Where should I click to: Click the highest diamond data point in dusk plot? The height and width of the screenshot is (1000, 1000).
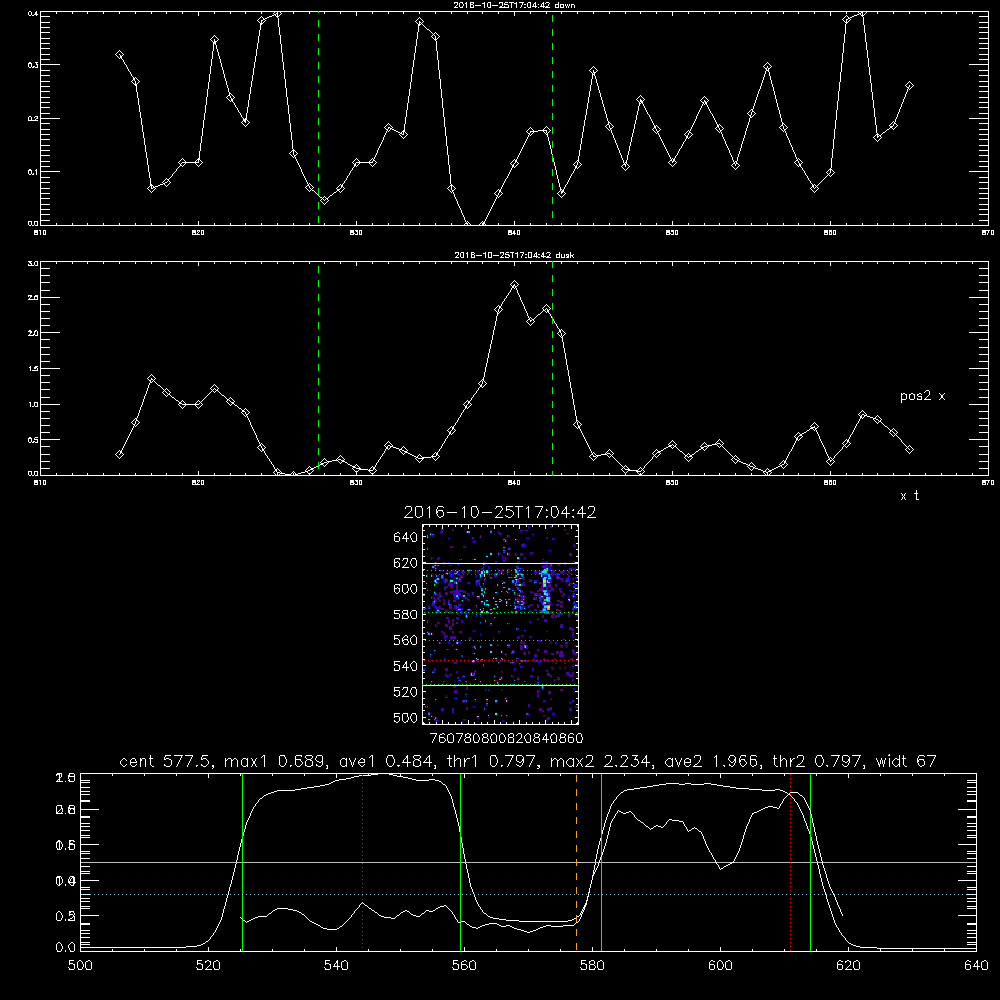[x=515, y=284]
